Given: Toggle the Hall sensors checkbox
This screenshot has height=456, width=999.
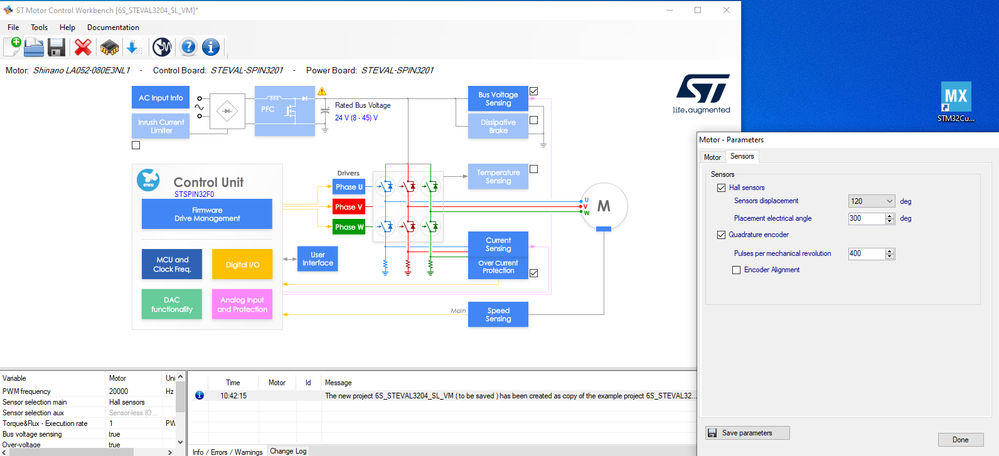Looking at the screenshot, I should coord(721,187).
